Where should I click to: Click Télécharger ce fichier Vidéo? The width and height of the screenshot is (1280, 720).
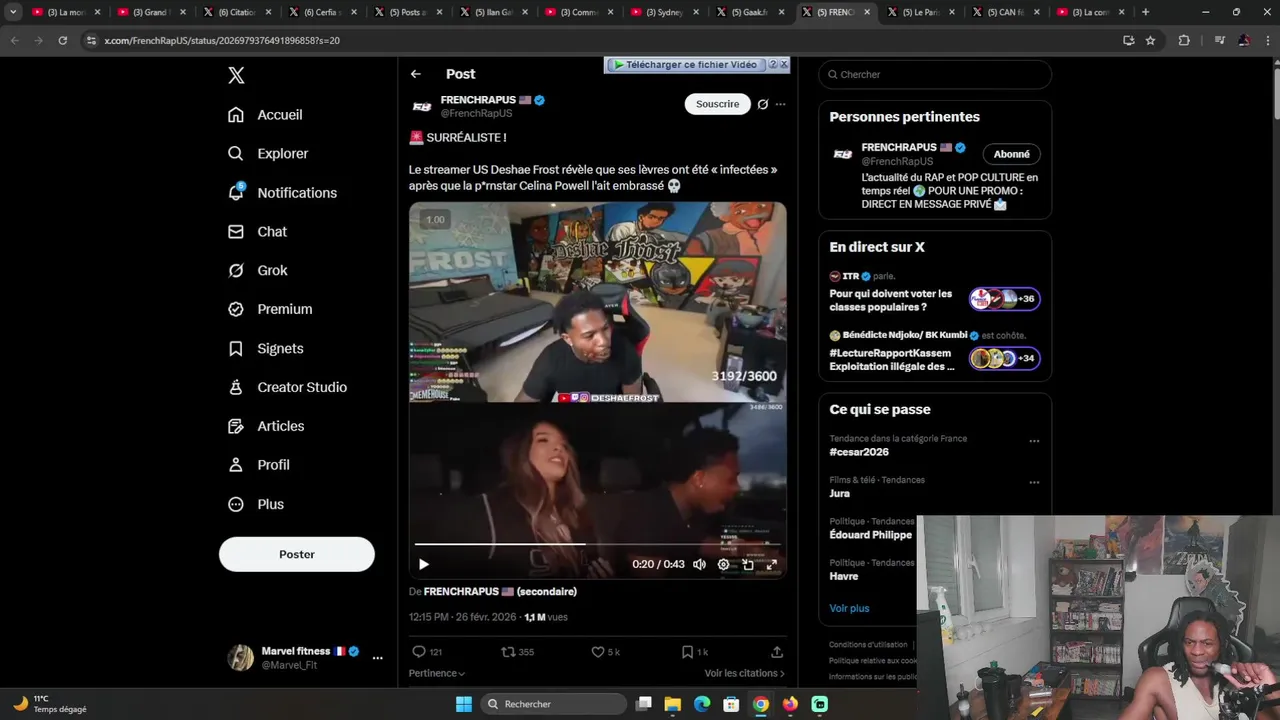coord(685,64)
